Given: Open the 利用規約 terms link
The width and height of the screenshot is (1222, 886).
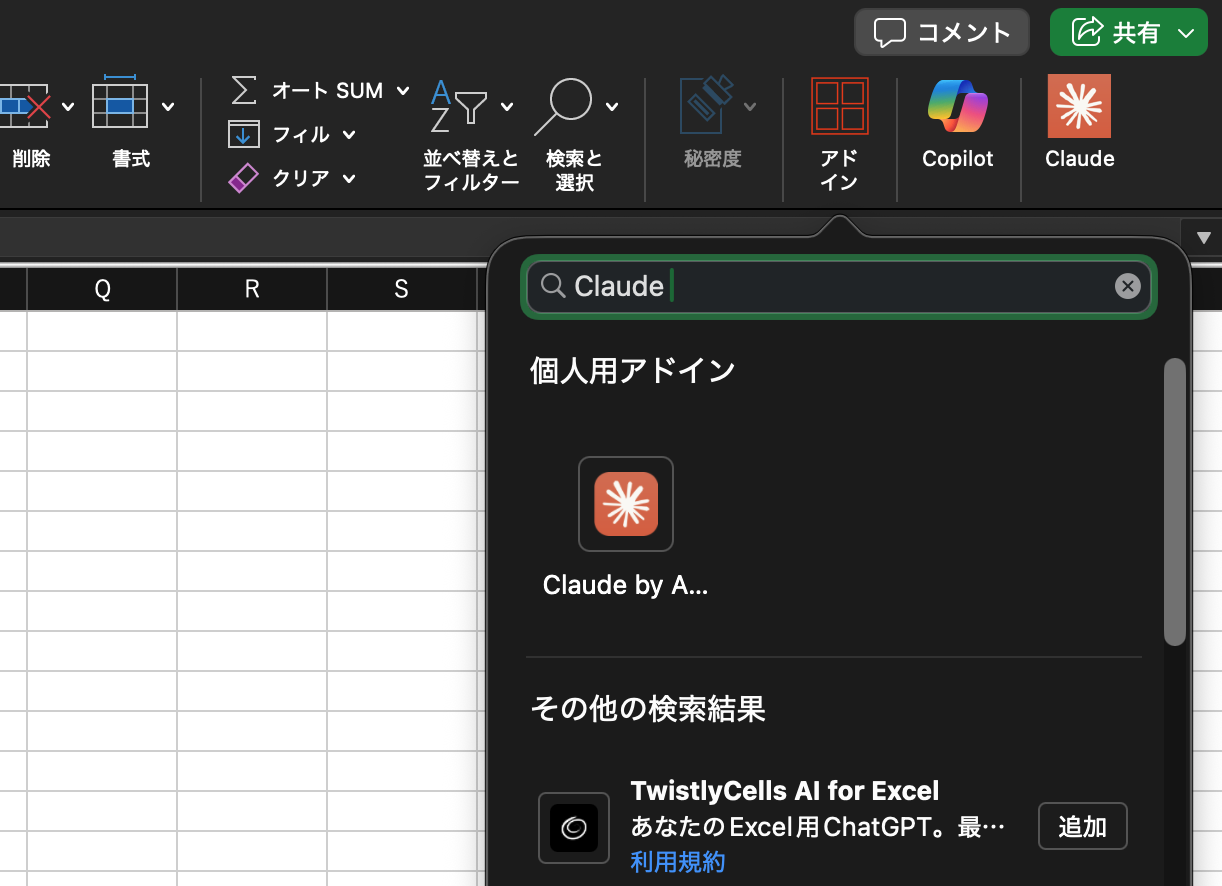Looking at the screenshot, I should pos(677,862).
